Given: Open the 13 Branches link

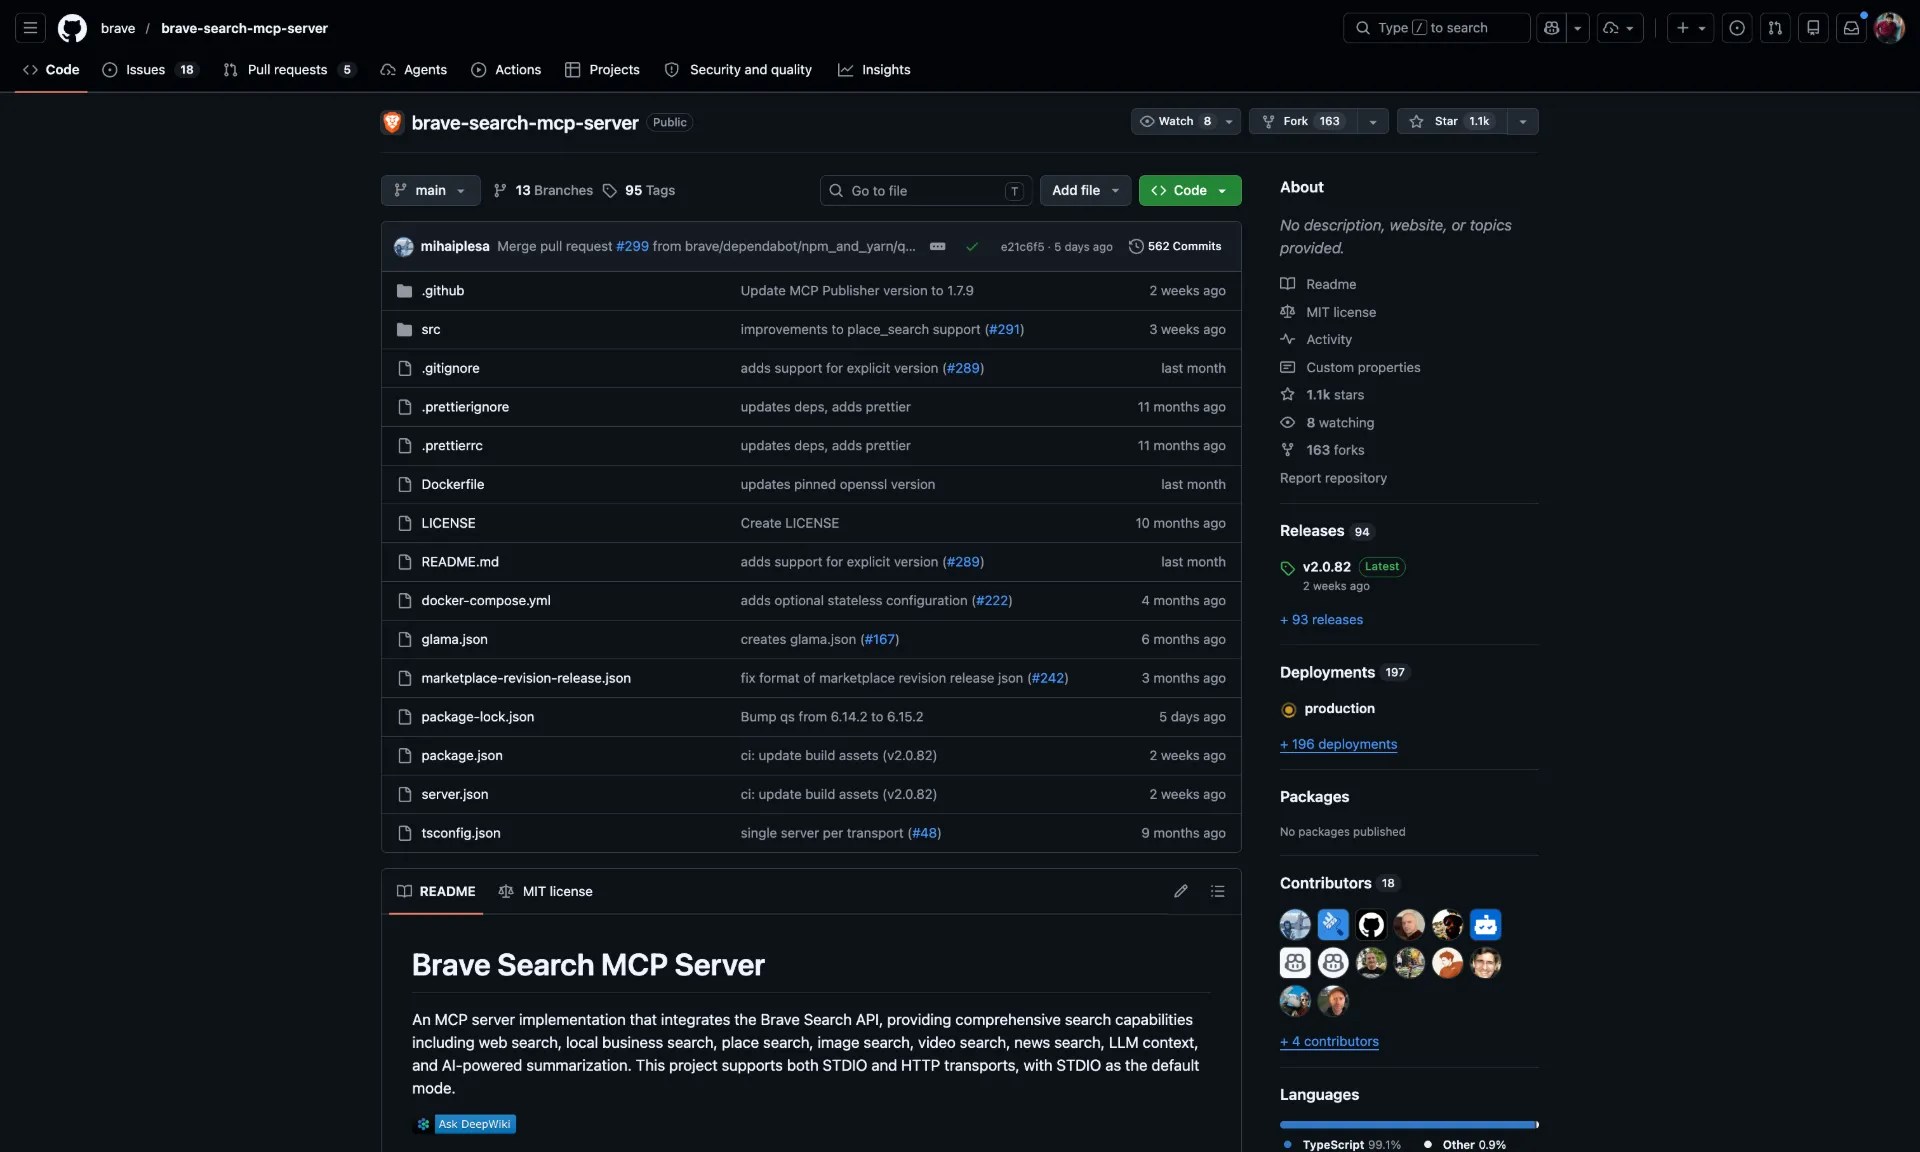Looking at the screenshot, I should point(543,190).
